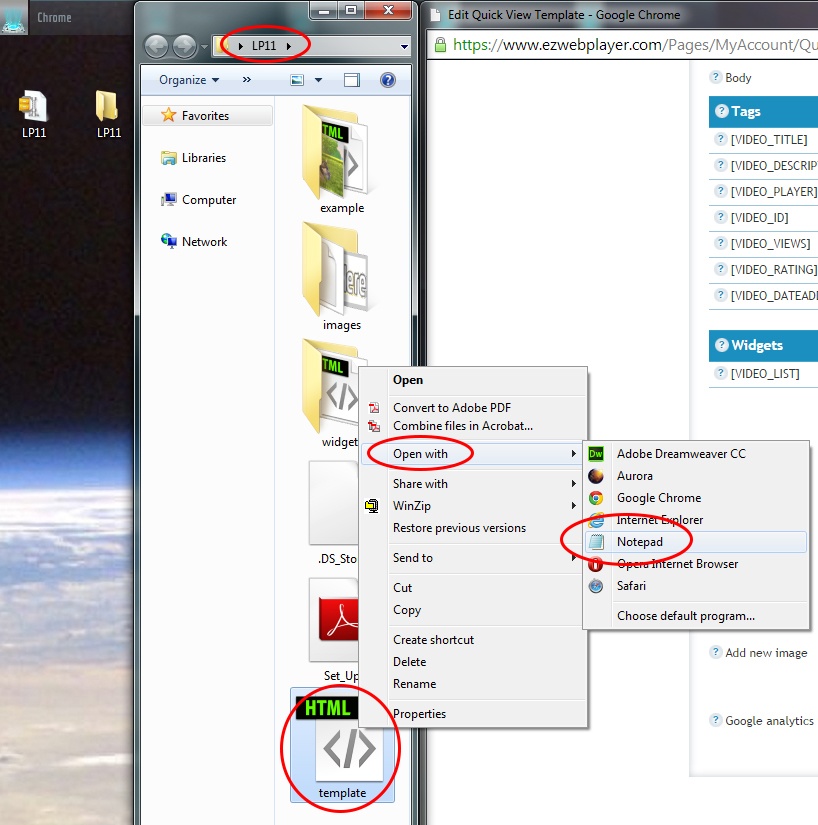Select the .DS_Store file

pyautogui.click(x=334, y=513)
